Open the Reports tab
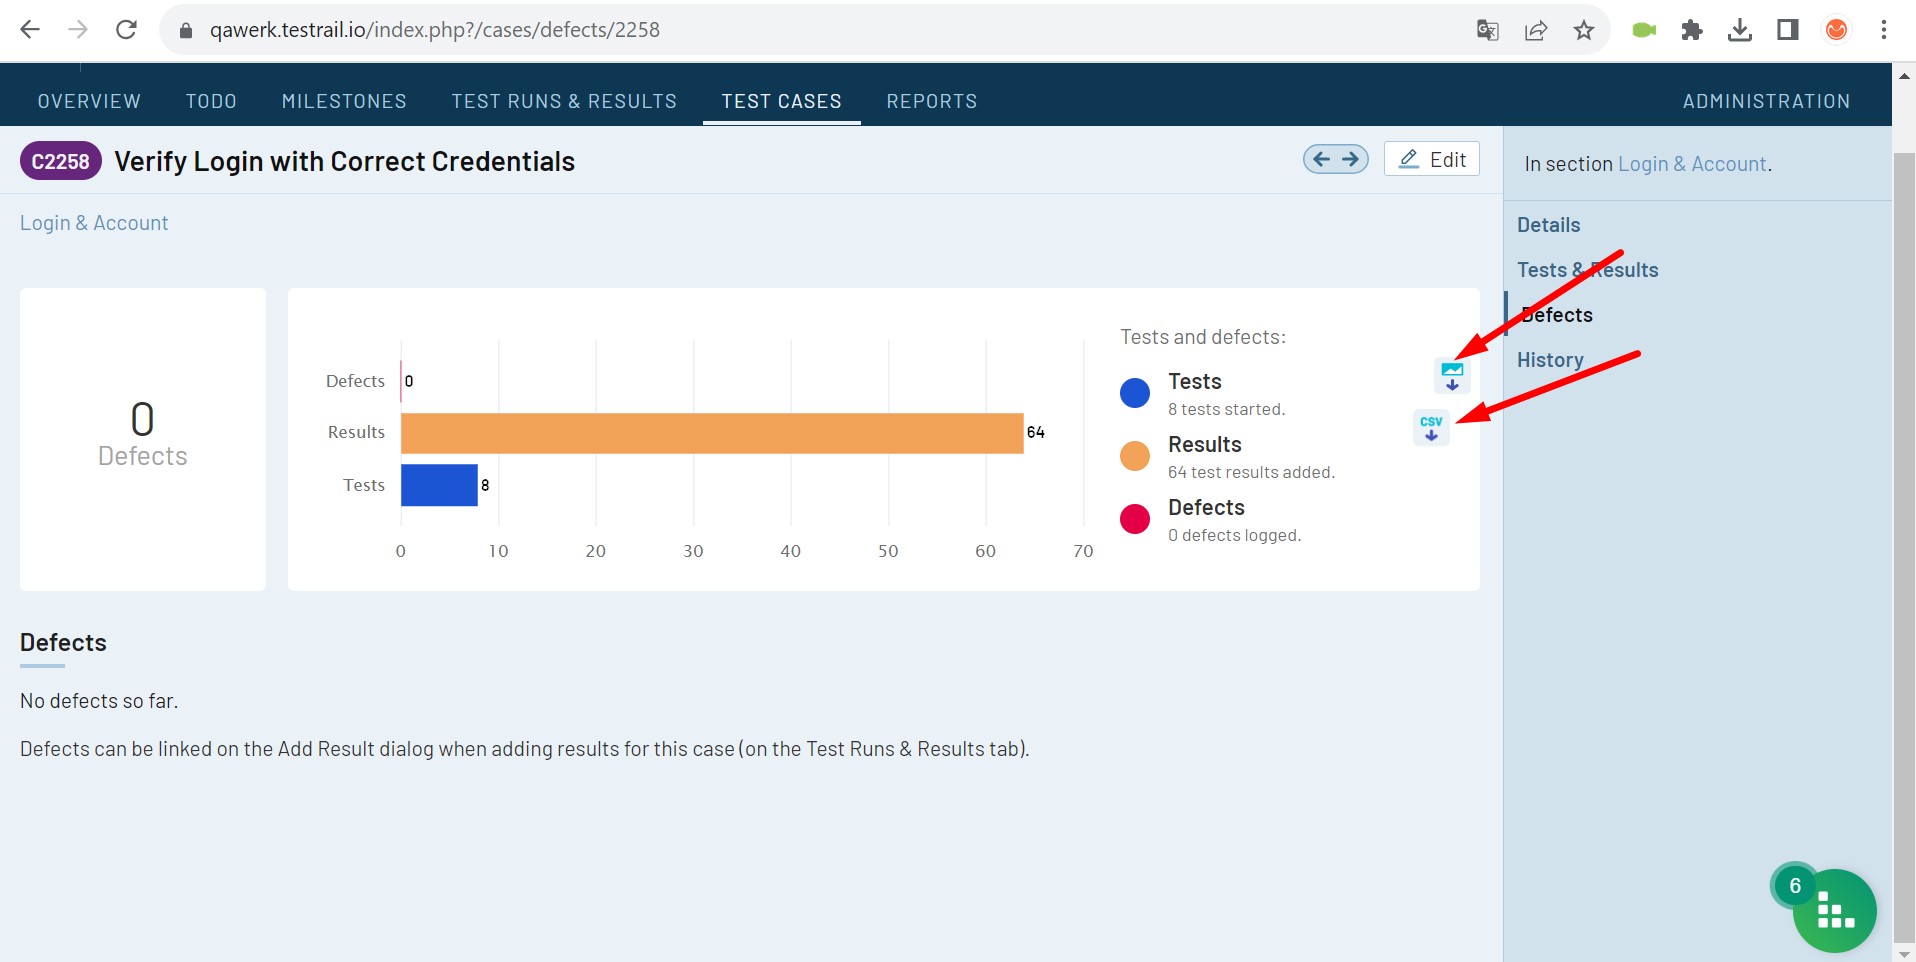Screen dimensions: 1916x962 931,101
